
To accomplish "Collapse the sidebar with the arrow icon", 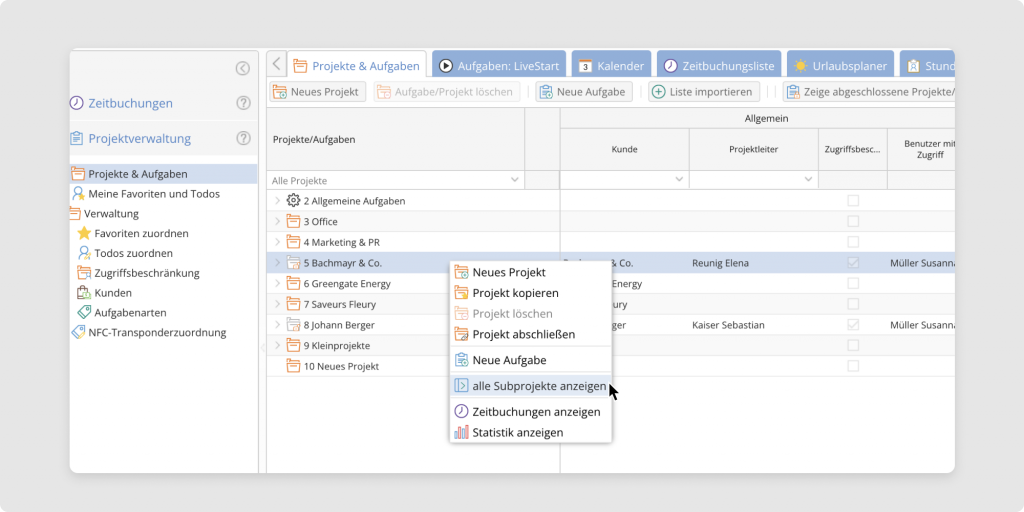I will click(242, 68).
